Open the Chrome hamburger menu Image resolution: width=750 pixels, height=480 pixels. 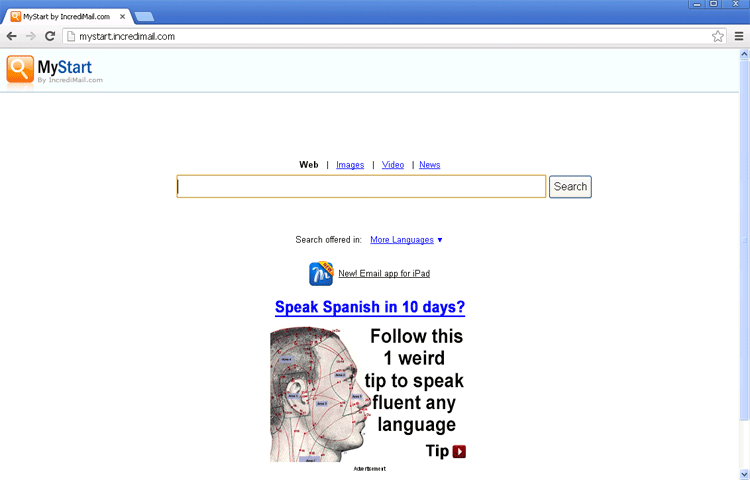(x=738, y=36)
